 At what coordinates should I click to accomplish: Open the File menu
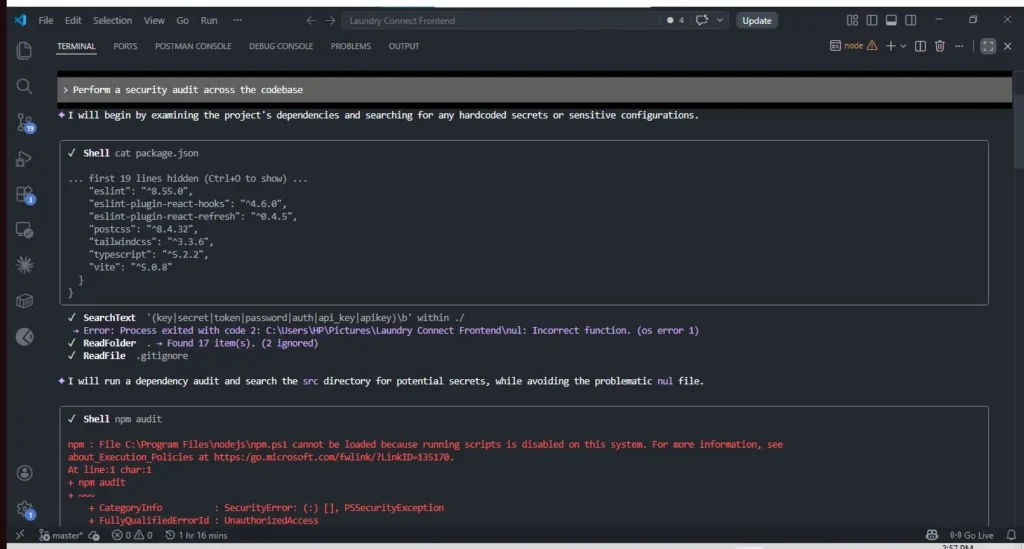46,20
